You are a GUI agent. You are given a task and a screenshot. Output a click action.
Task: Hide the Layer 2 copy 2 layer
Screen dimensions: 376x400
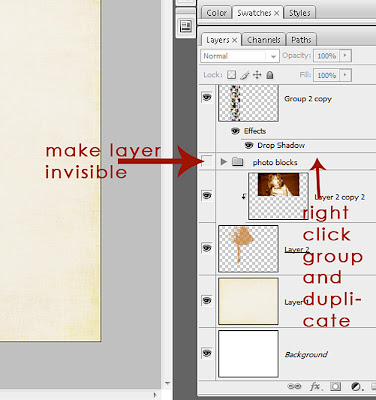(x=207, y=196)
